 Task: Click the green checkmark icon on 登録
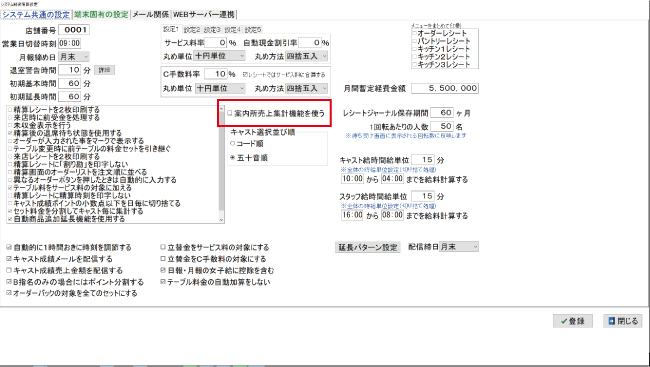(564, 321)
